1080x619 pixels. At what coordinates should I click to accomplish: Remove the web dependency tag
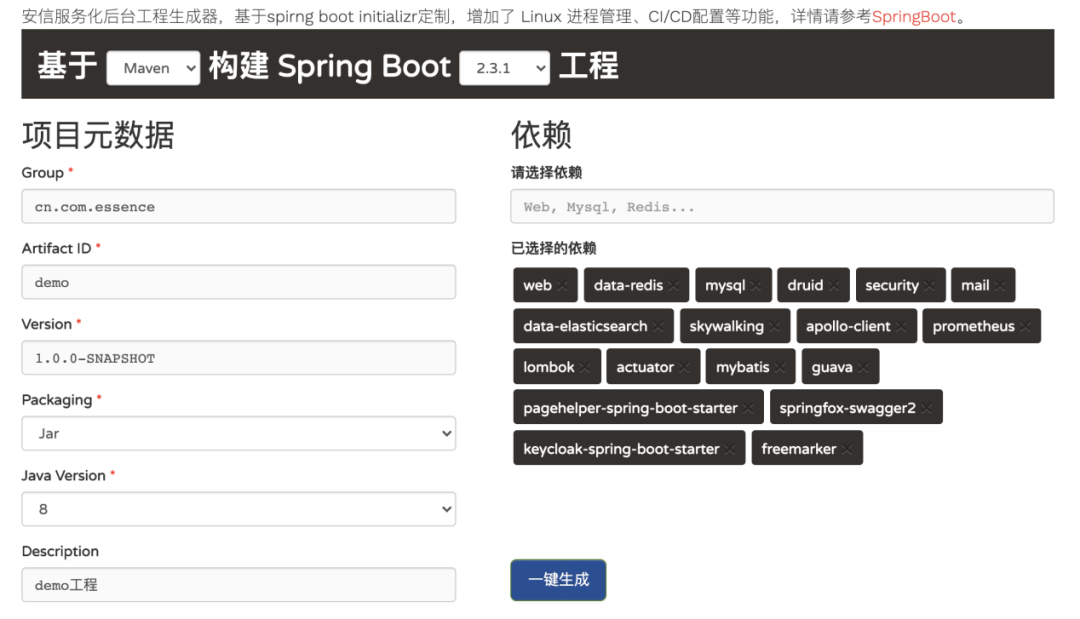(563, 286)
